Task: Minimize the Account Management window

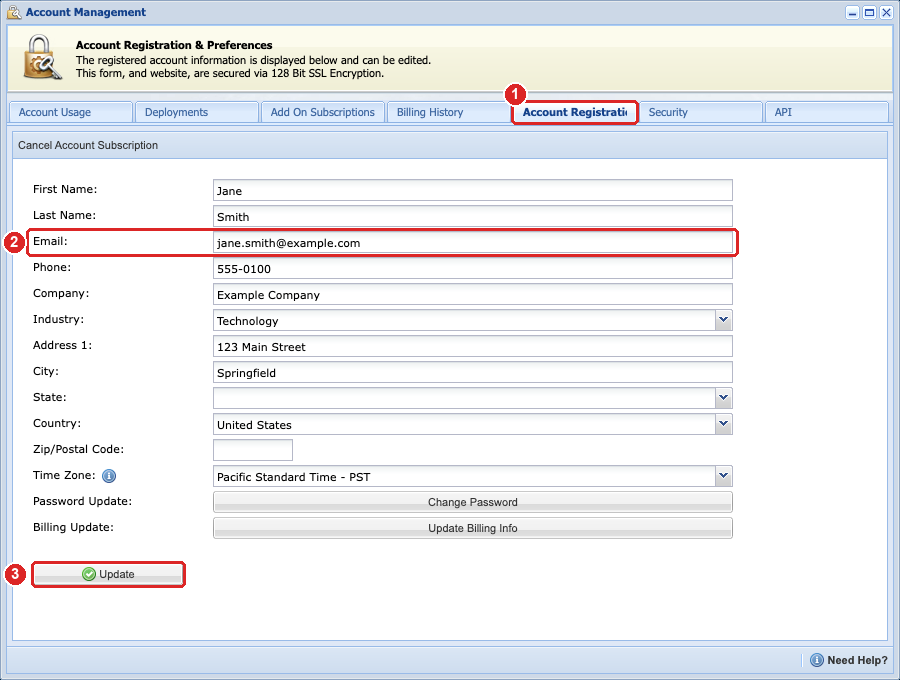Action: [852, 13]
